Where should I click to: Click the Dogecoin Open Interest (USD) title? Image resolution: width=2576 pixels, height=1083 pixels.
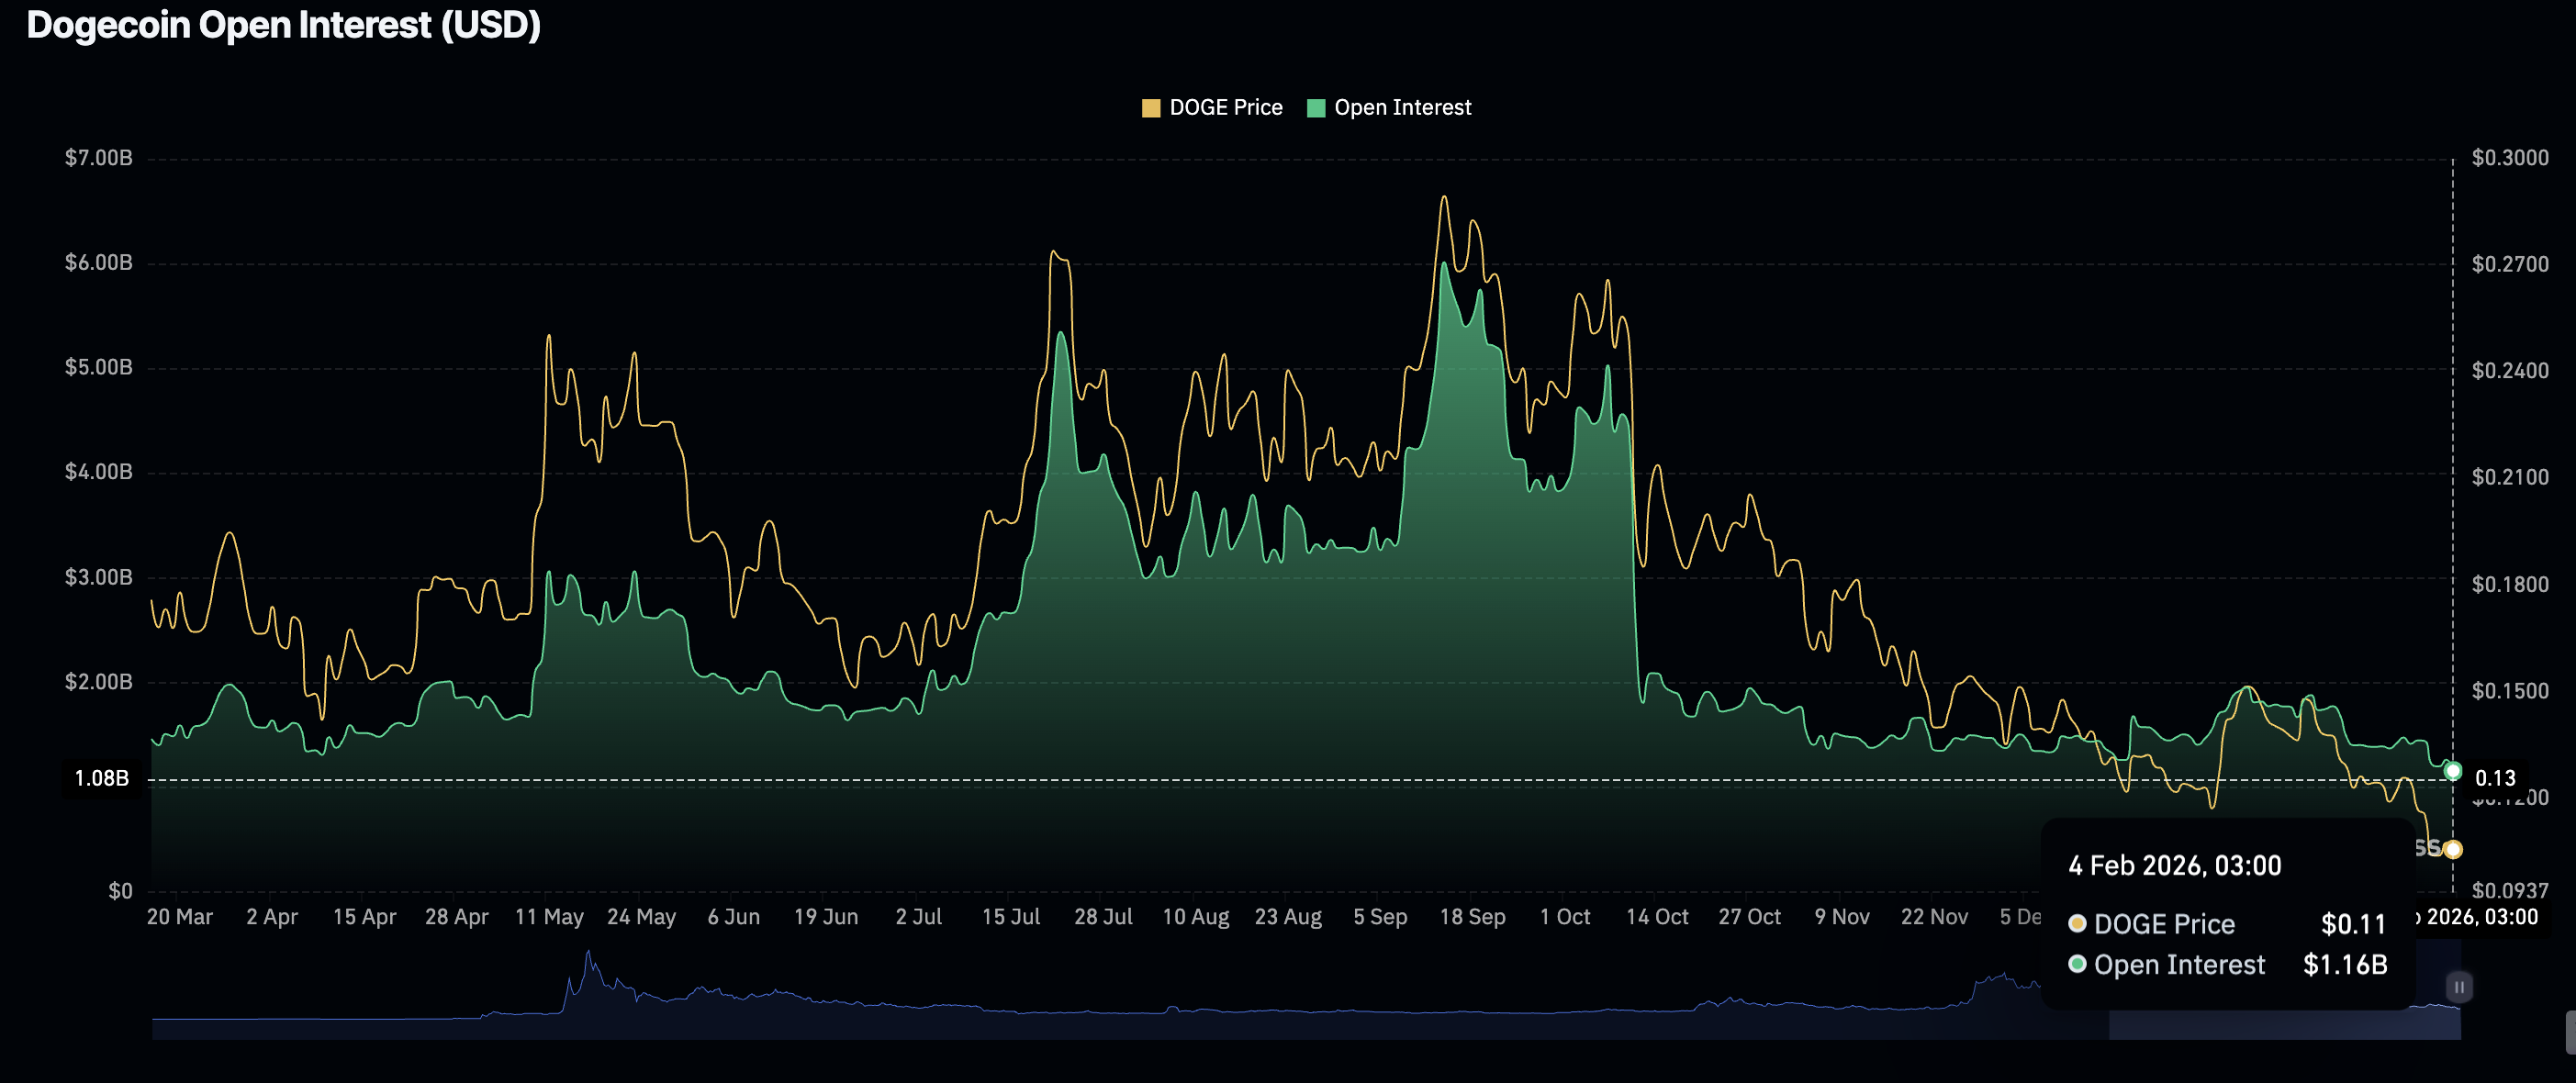point(283,25)
